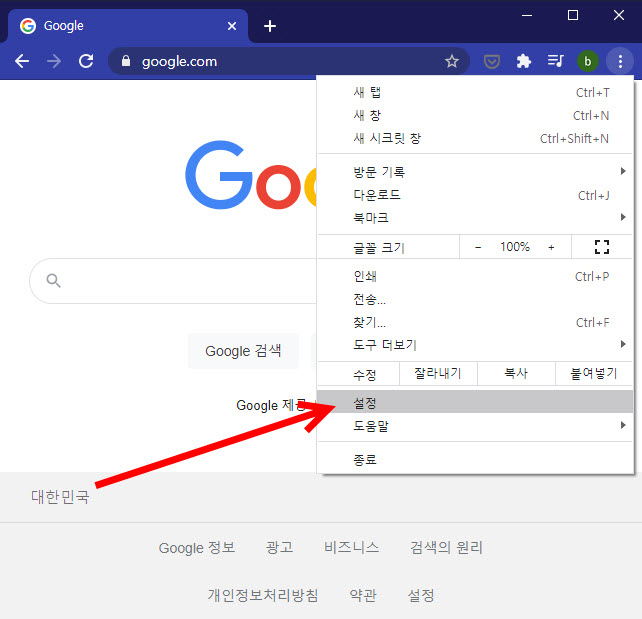Image resolution: width=642 pixels, height=619 pixels.
Task: Open 설정 link in page footer
Action: tap(421, 595)
